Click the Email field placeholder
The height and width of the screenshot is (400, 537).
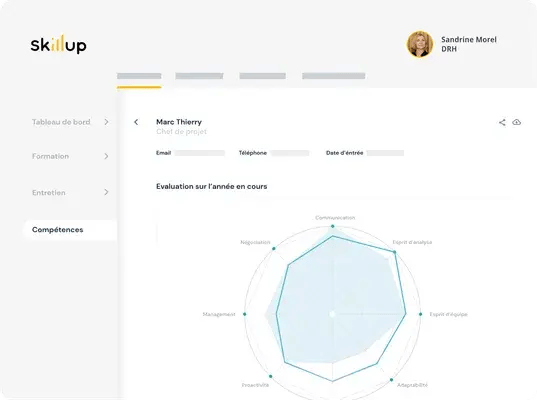[200, 153]
